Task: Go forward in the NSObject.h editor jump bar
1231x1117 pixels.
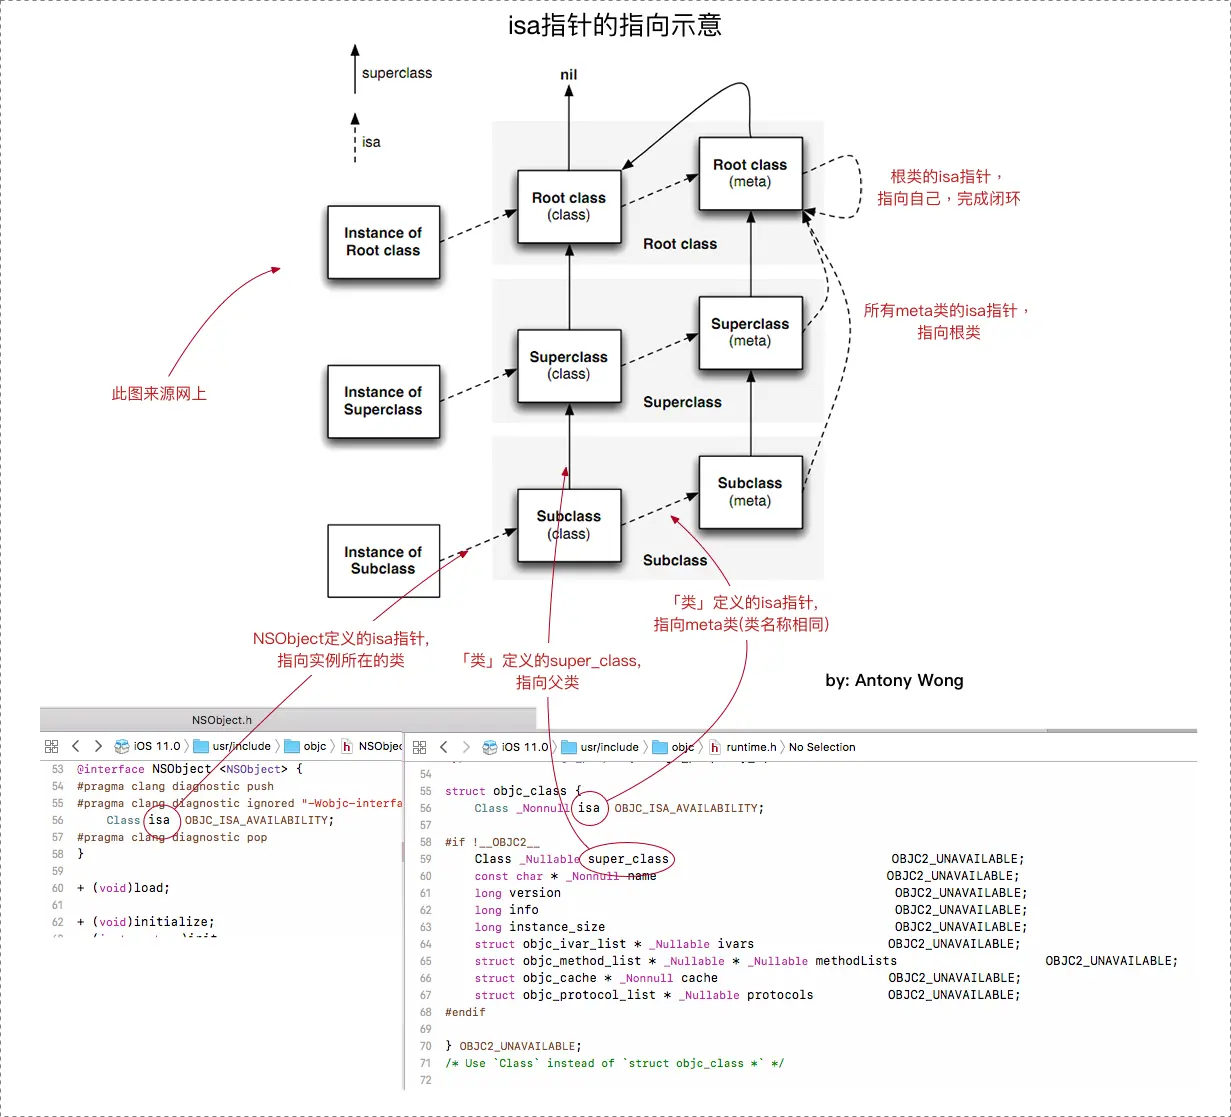Action: pos(98,746)
